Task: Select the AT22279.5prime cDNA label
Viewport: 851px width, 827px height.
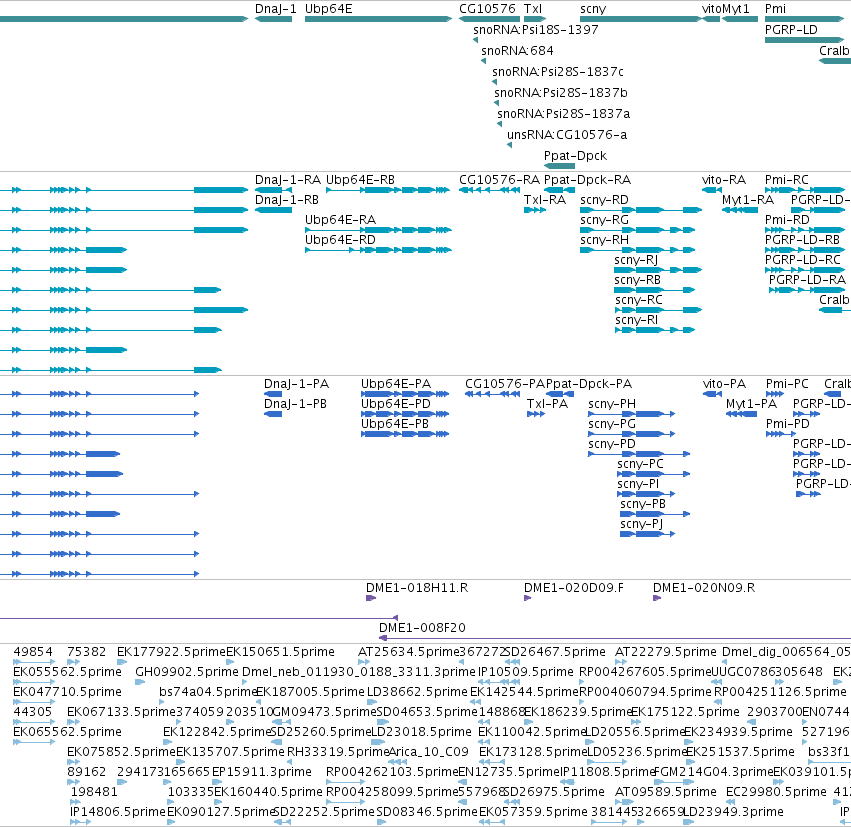Action: pyautogui.click(x=665, y=652)
